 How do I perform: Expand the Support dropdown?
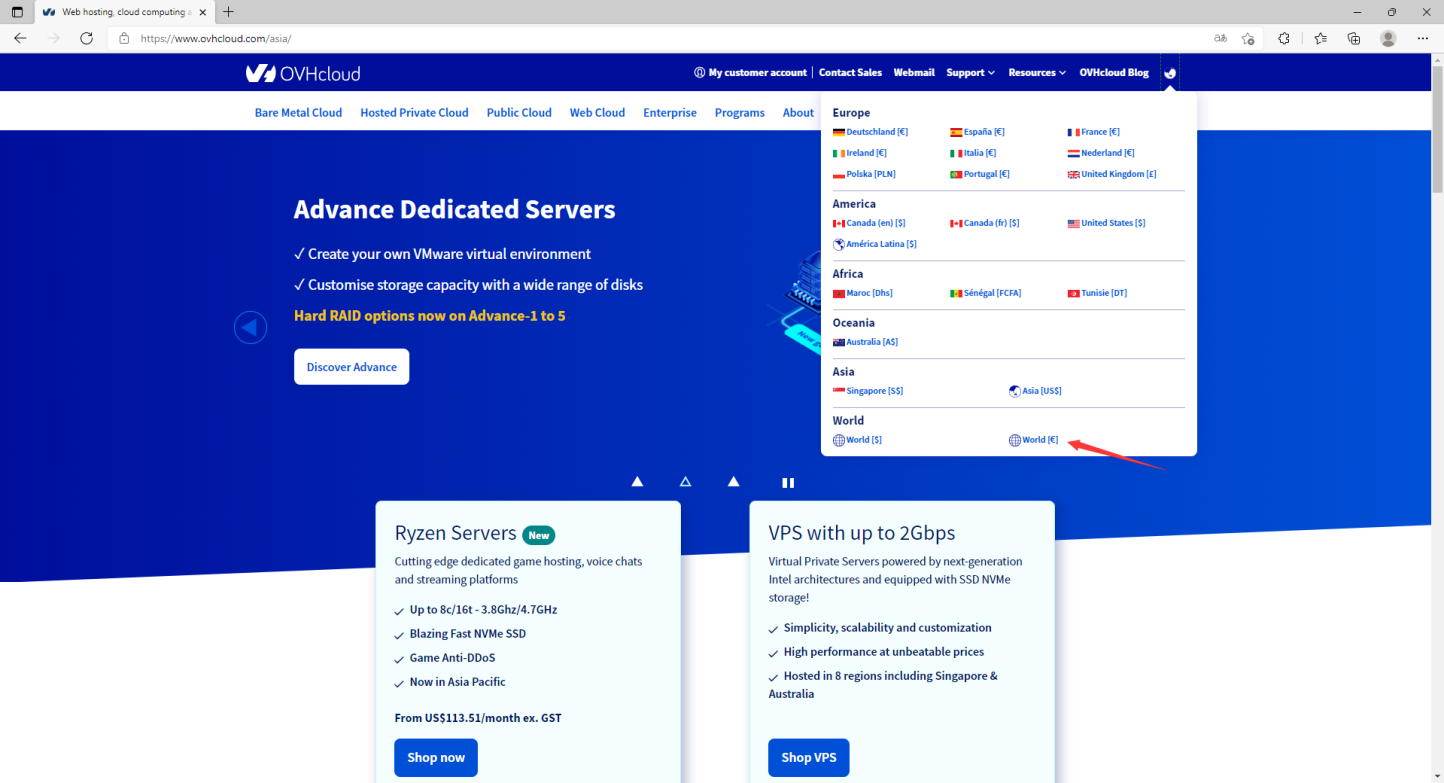[x=970, y=73]
